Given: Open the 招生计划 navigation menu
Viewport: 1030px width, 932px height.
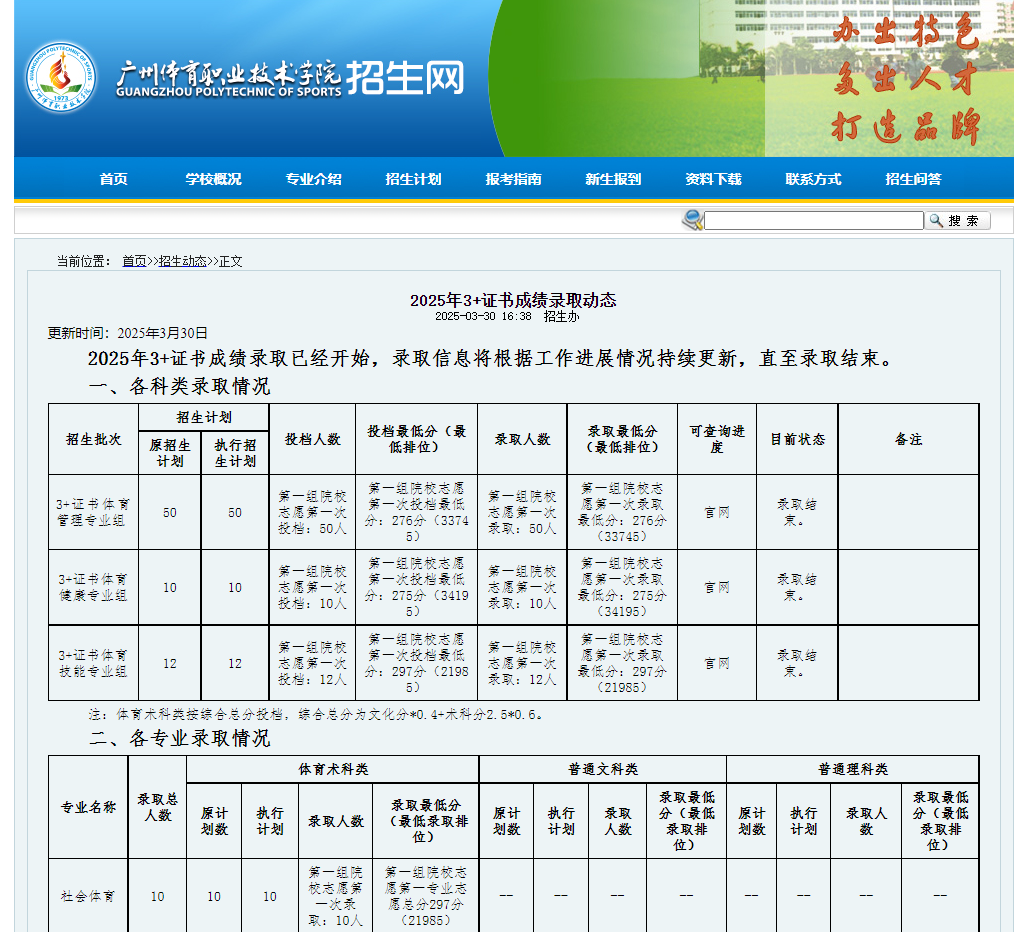Looking at the screenshot, I should [412, 178].
